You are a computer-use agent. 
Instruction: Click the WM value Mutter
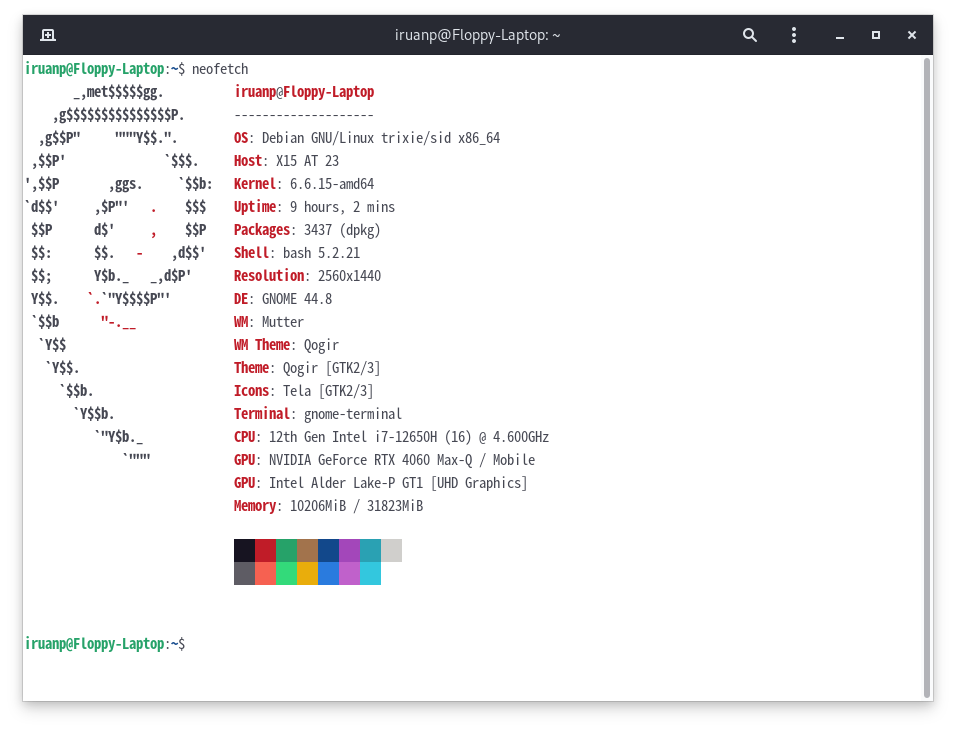[282, 322]
